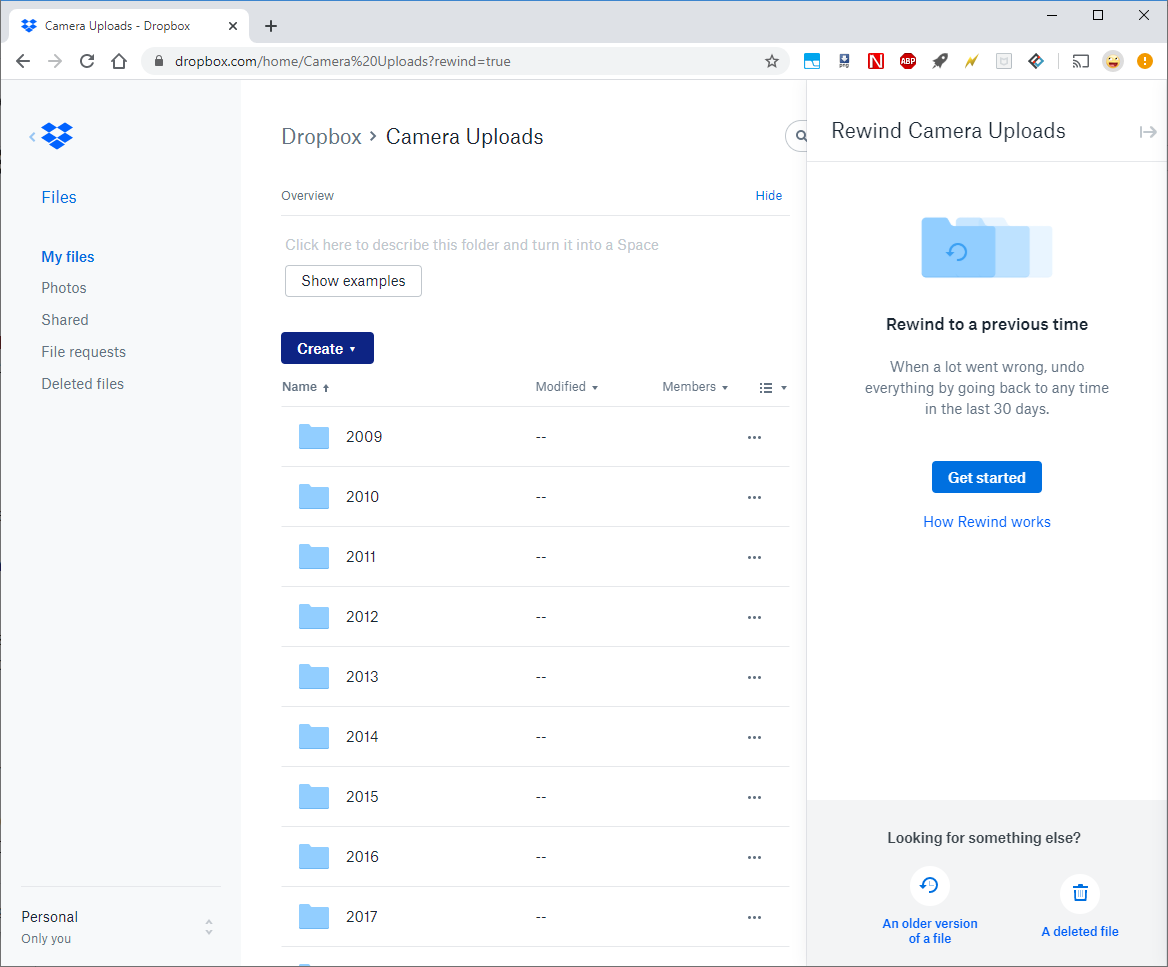Screen dimensions: 1168x967
Task: Open the 2015 folder icon
Action: (x=314, y=796)
